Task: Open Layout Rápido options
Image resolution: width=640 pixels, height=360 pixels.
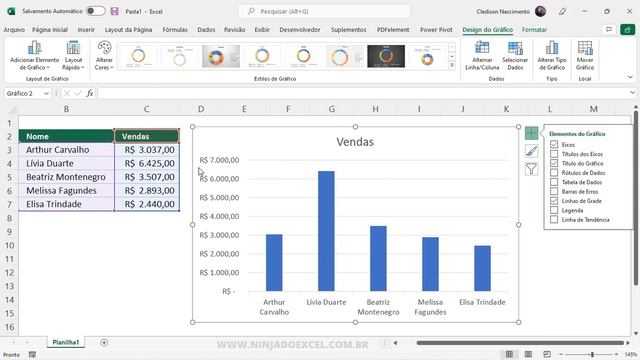Action: [73, 56]
